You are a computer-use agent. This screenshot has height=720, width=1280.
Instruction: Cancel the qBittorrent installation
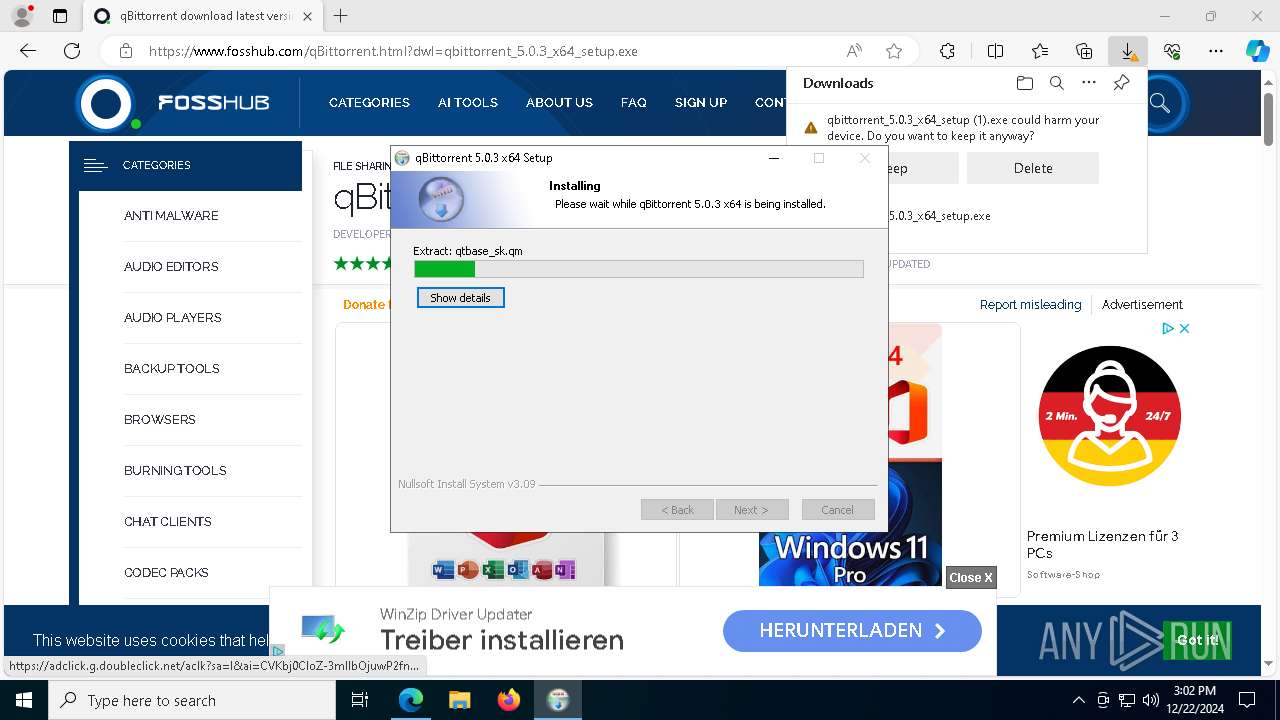838,510
